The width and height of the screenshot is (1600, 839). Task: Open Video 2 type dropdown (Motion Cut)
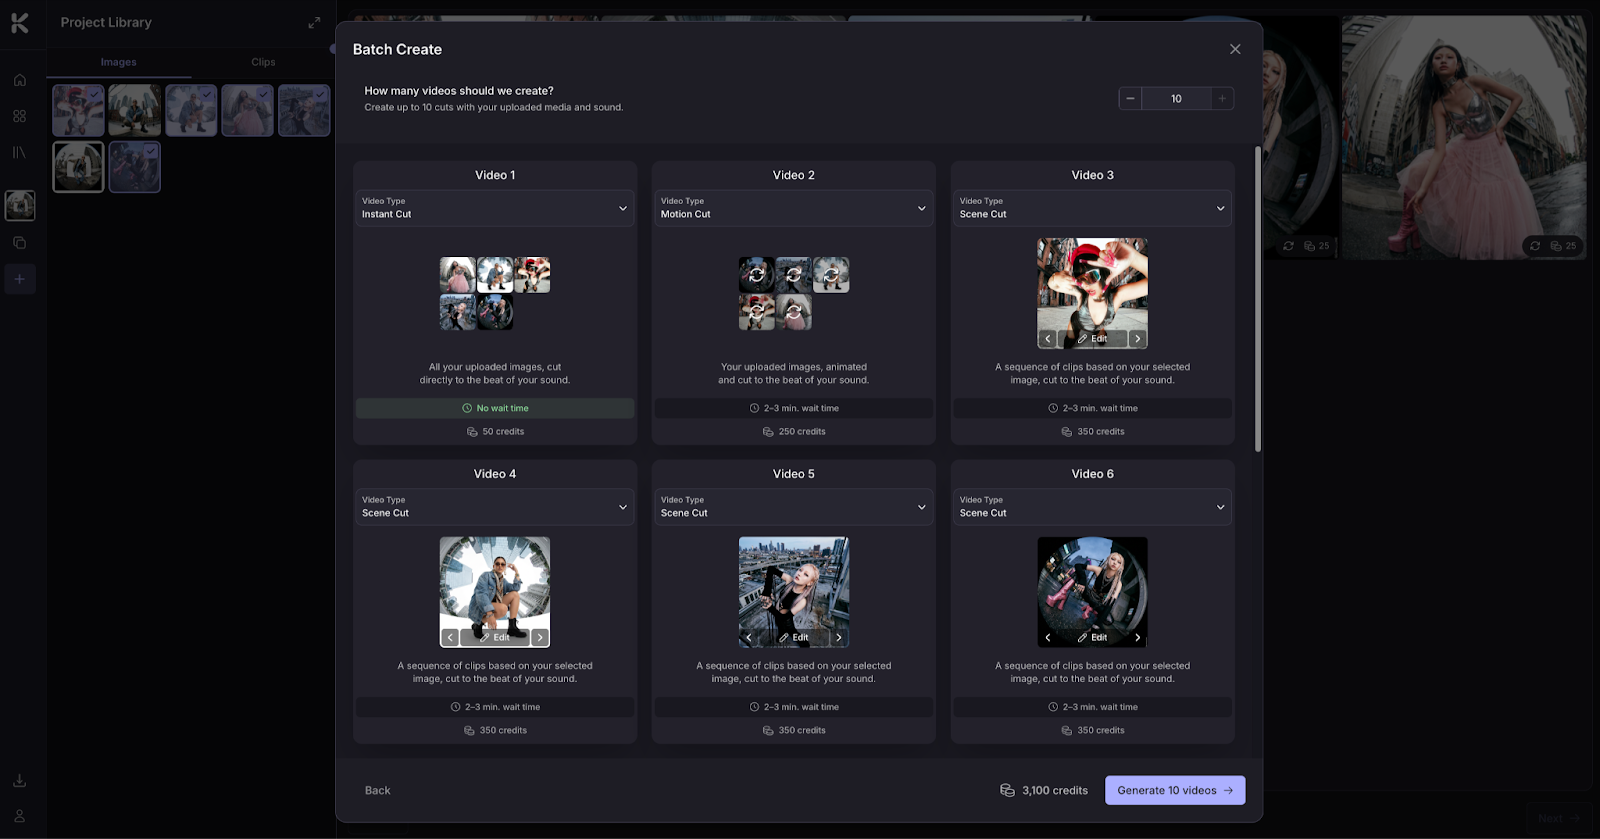coord(794,208)
